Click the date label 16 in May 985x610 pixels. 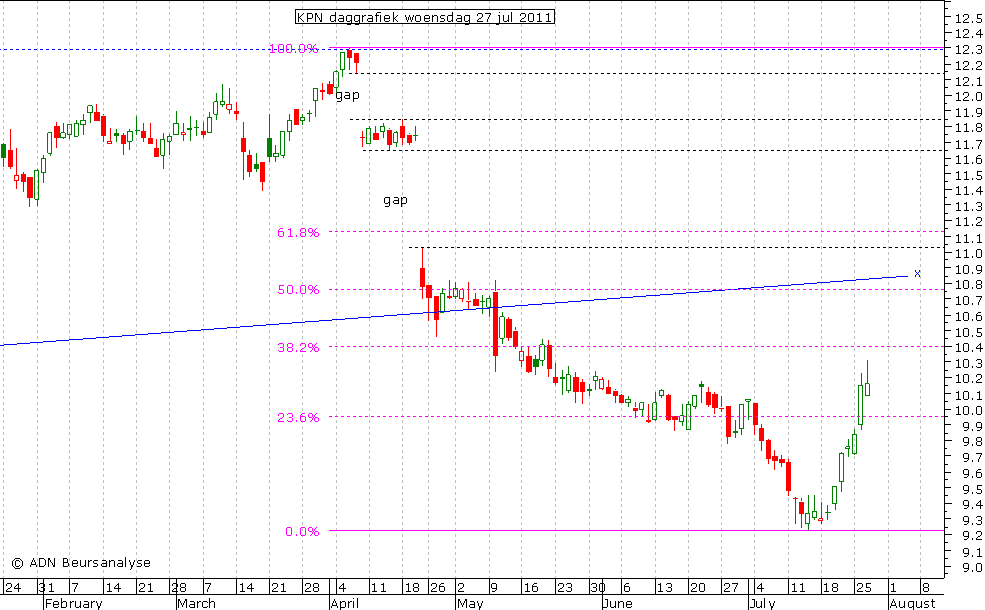(531, 588)
